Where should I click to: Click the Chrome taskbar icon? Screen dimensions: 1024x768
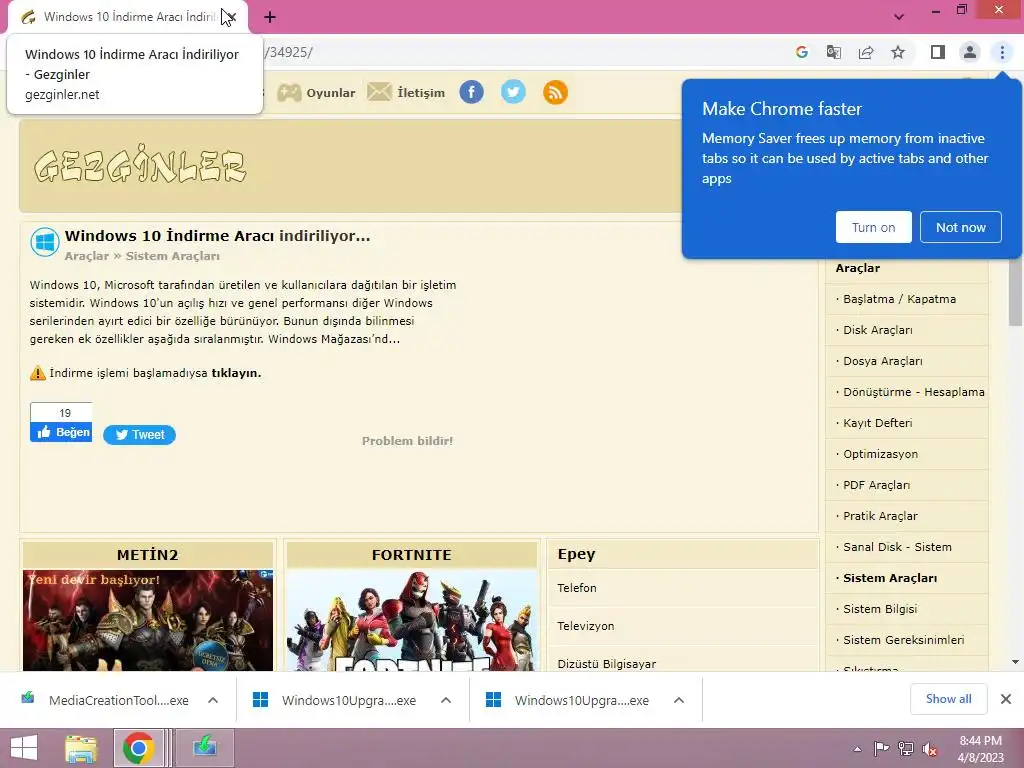pyautogui.click(x=138, y=748)
